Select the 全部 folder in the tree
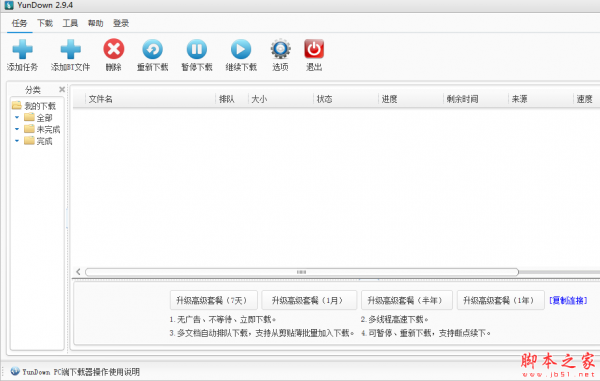Image resolution: width=600 pixels, height=381 pixels. (x=44, y=117)
